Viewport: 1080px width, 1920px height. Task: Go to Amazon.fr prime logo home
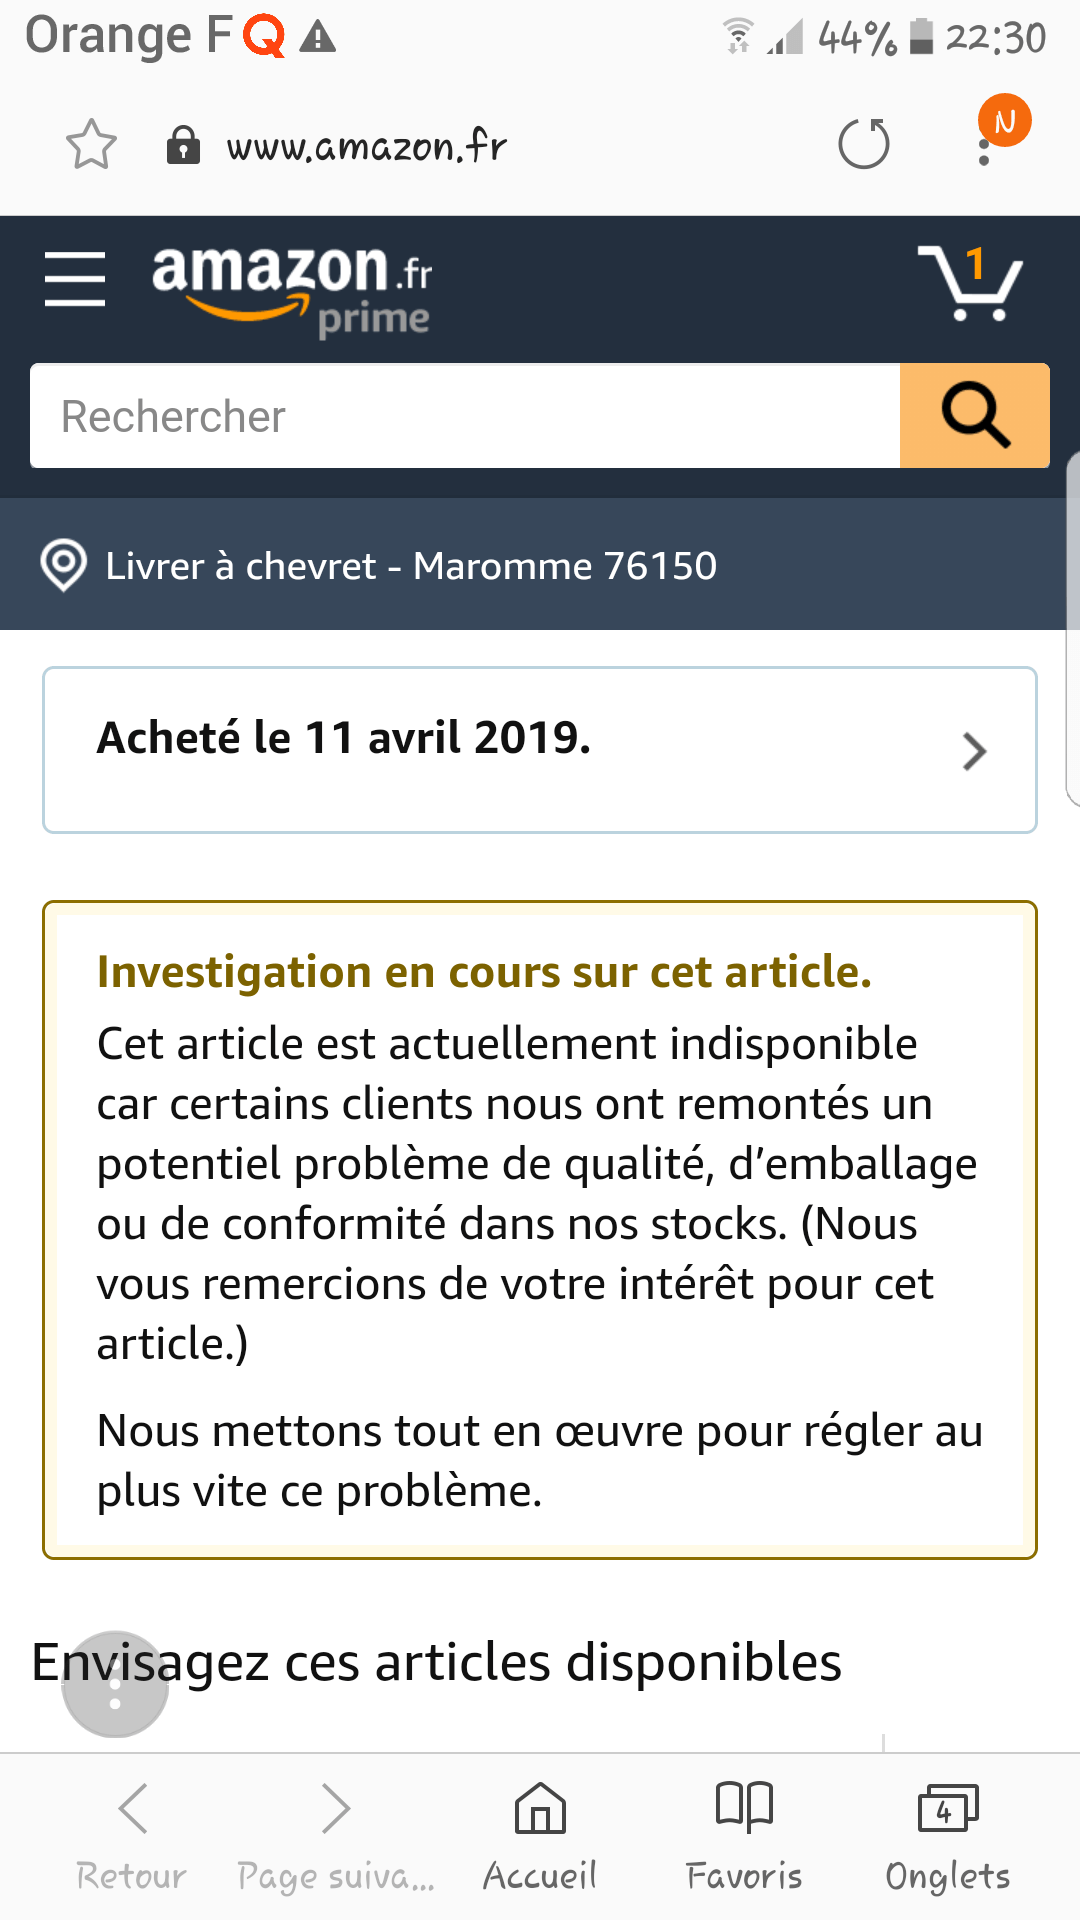click(291, 288)
